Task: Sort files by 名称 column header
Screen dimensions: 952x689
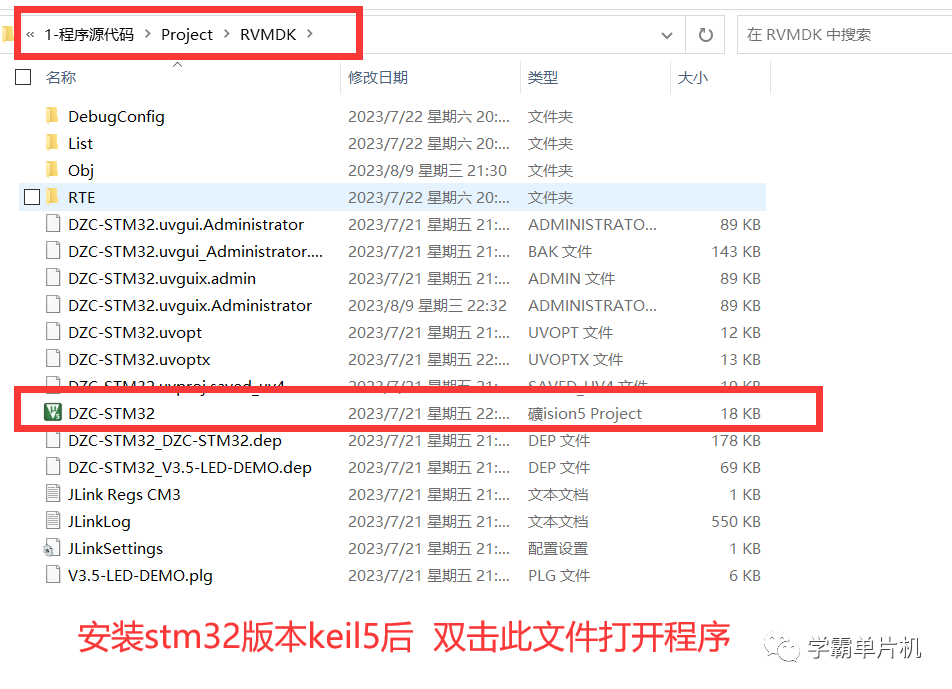Action: 61,78
